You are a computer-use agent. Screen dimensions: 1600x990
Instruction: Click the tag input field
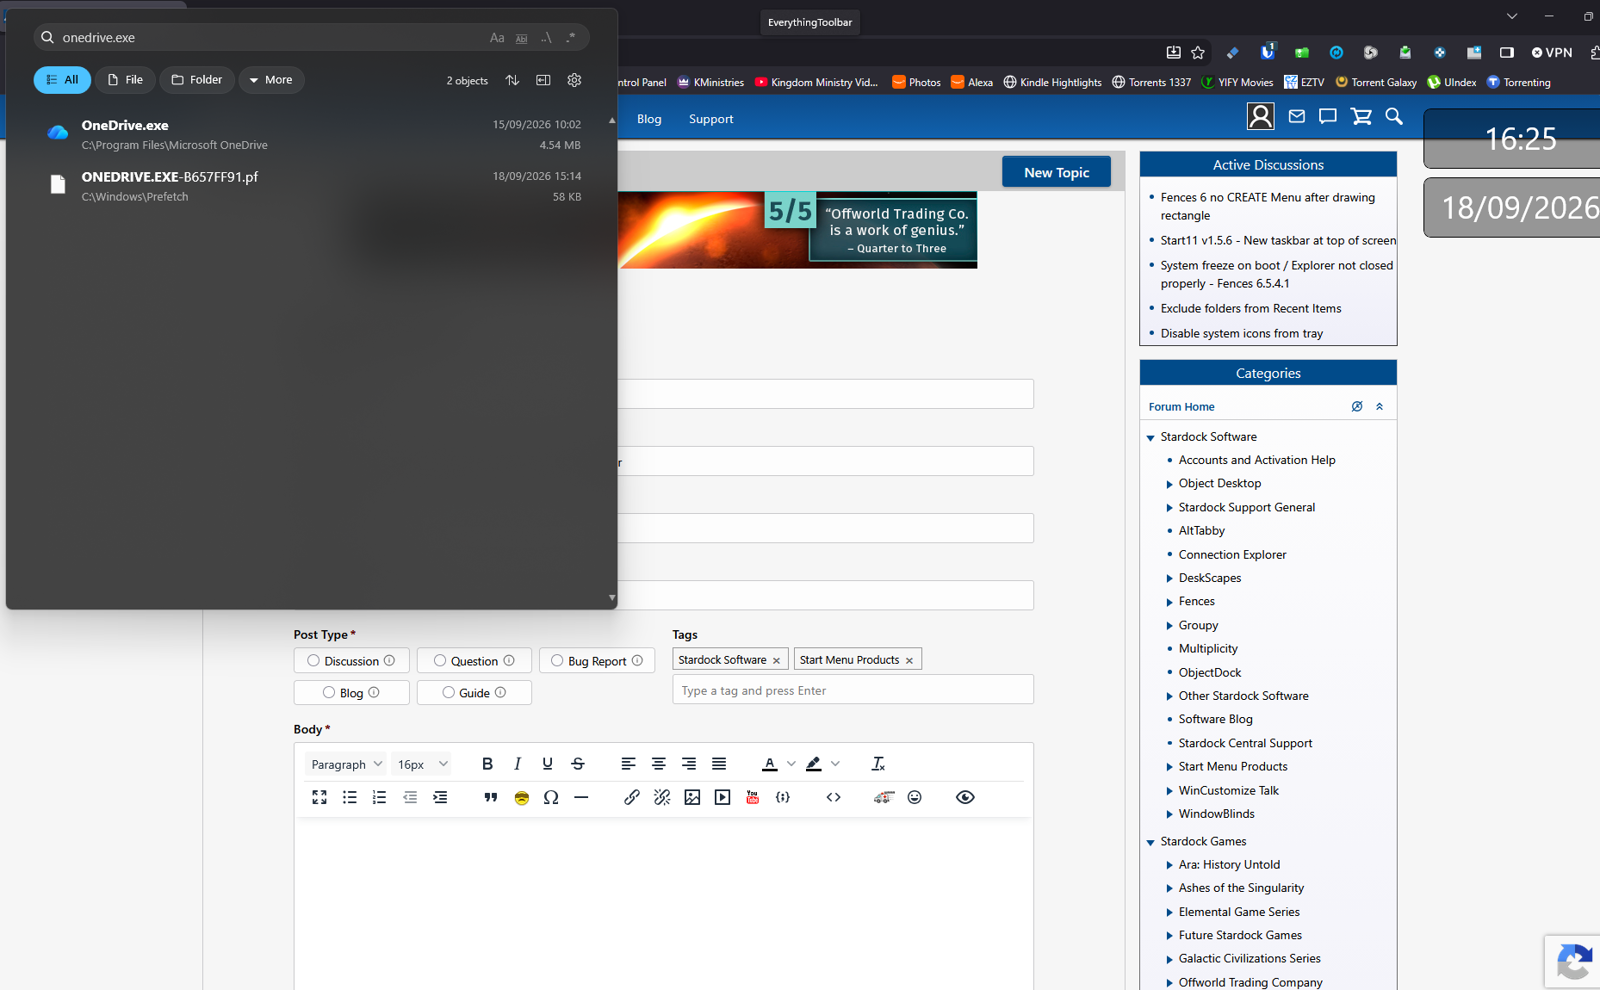click(x=853, y=690)
